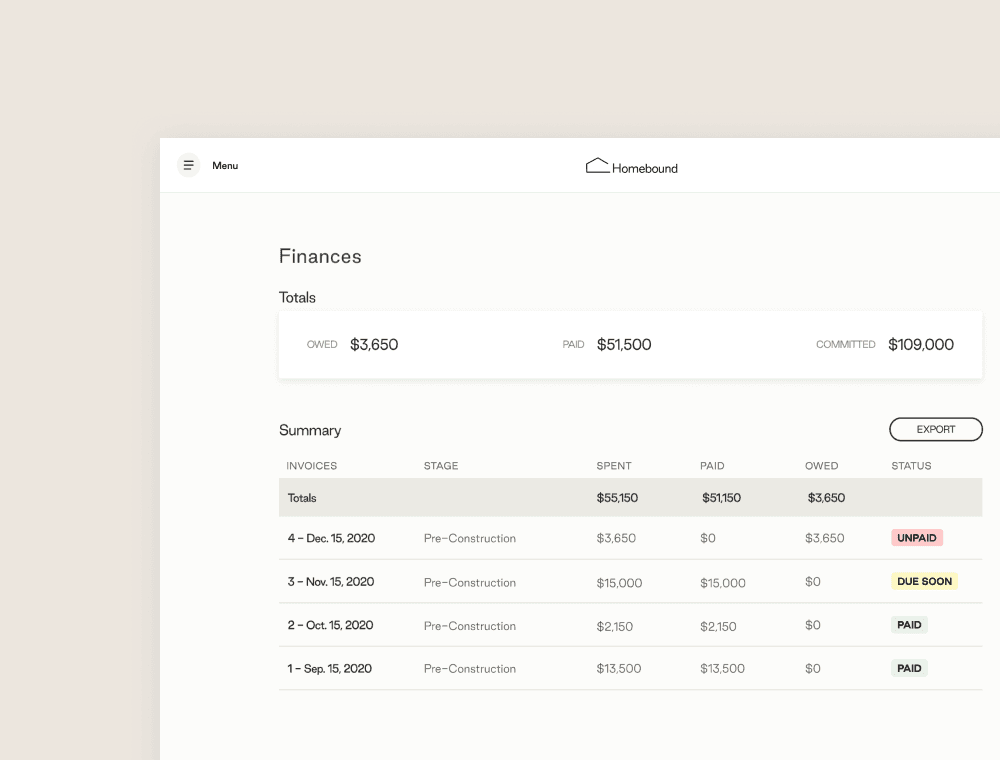Click Totals row spent value $55,150

[x=617, y=498]
